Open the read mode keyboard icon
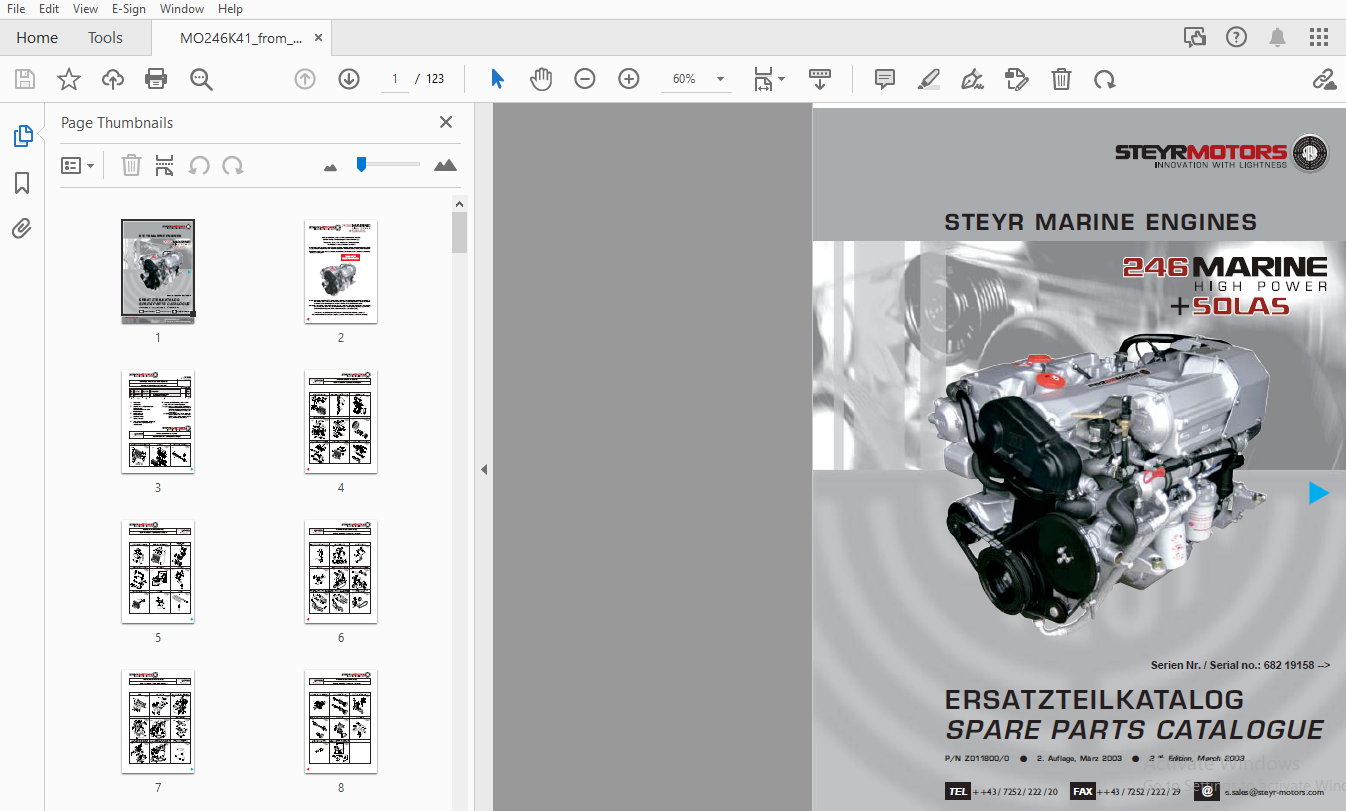Viewport: 1346px width, 811px height. (820, 78)
